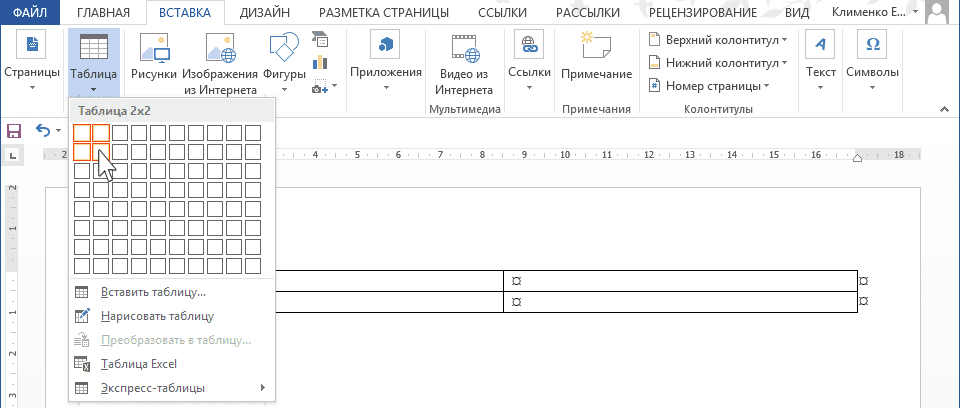Viewport: 960px width, 408px height.
Task: Choose Вставить таблицу... menu entry
Action: 172,292
